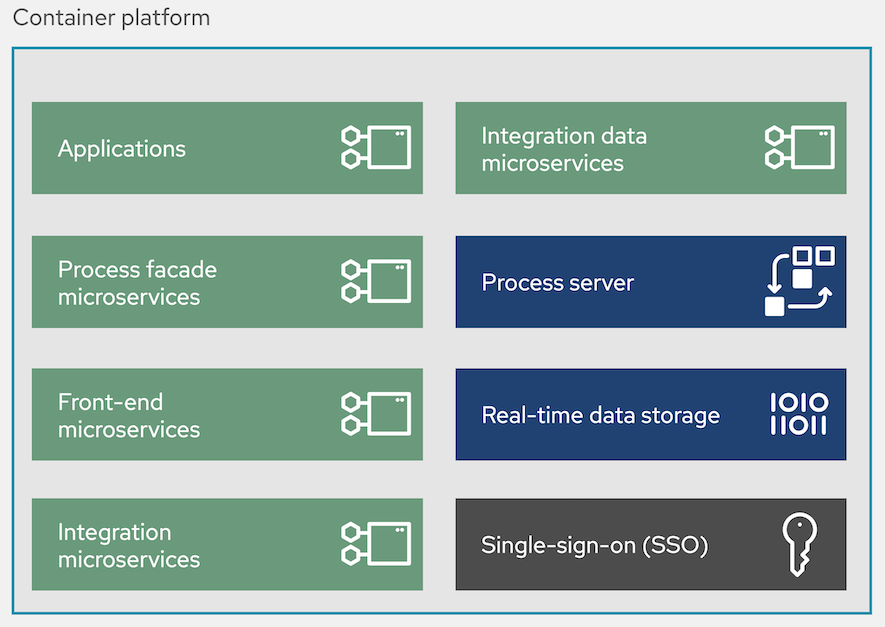Viewport: 885px width, 627px height.
Task: Select the Integration data microservices label
Action: pyautogui.click(x=564, y=149)
